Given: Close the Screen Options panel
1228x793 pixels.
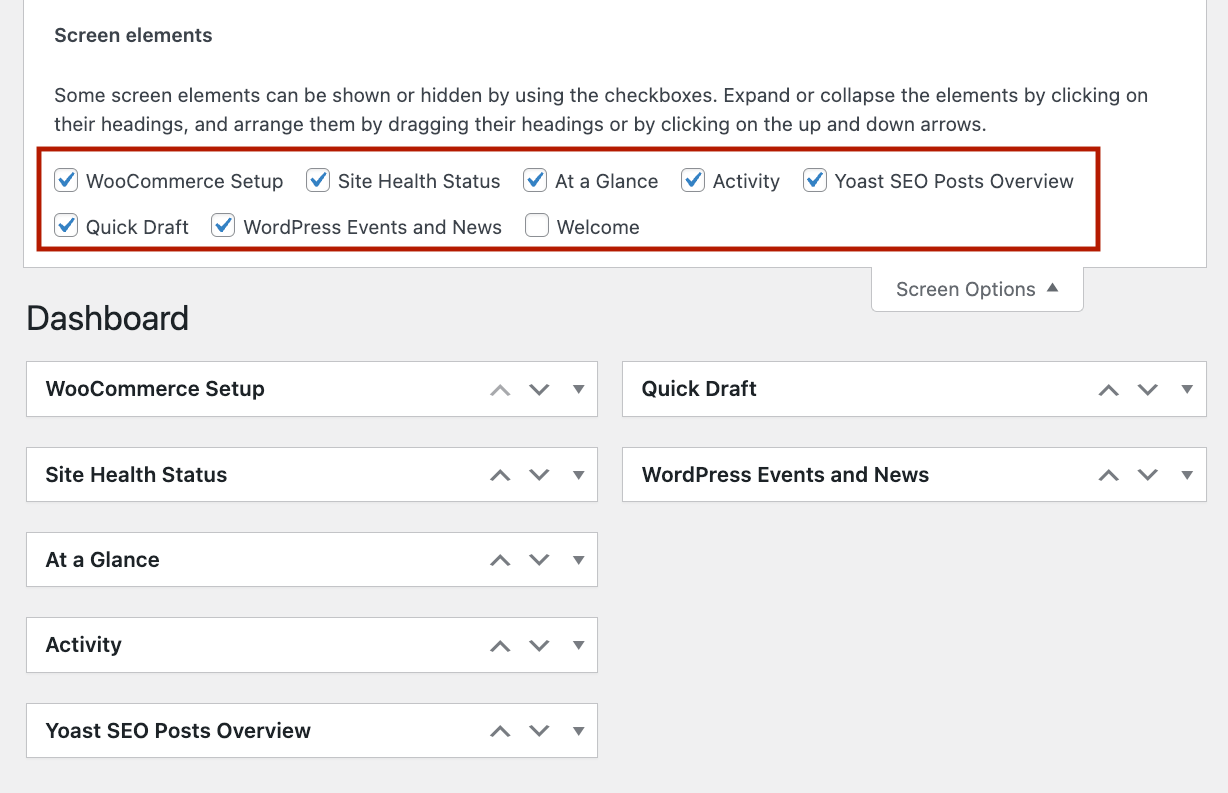Looking at the screenshot, I should tap(975, 288).
